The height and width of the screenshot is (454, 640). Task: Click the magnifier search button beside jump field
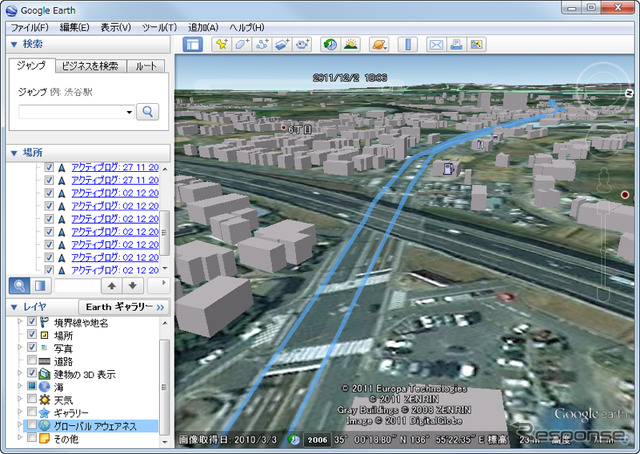click(x=147, y=111)
